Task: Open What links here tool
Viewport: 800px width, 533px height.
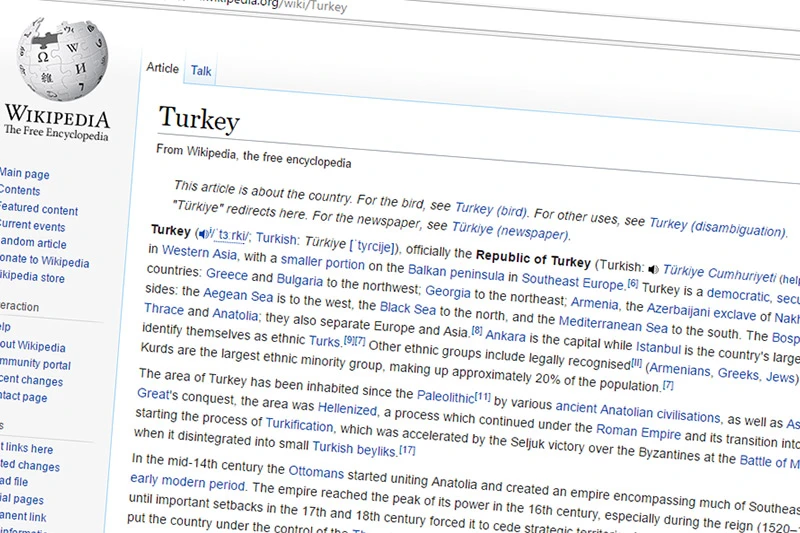Action: pos(27,448)
